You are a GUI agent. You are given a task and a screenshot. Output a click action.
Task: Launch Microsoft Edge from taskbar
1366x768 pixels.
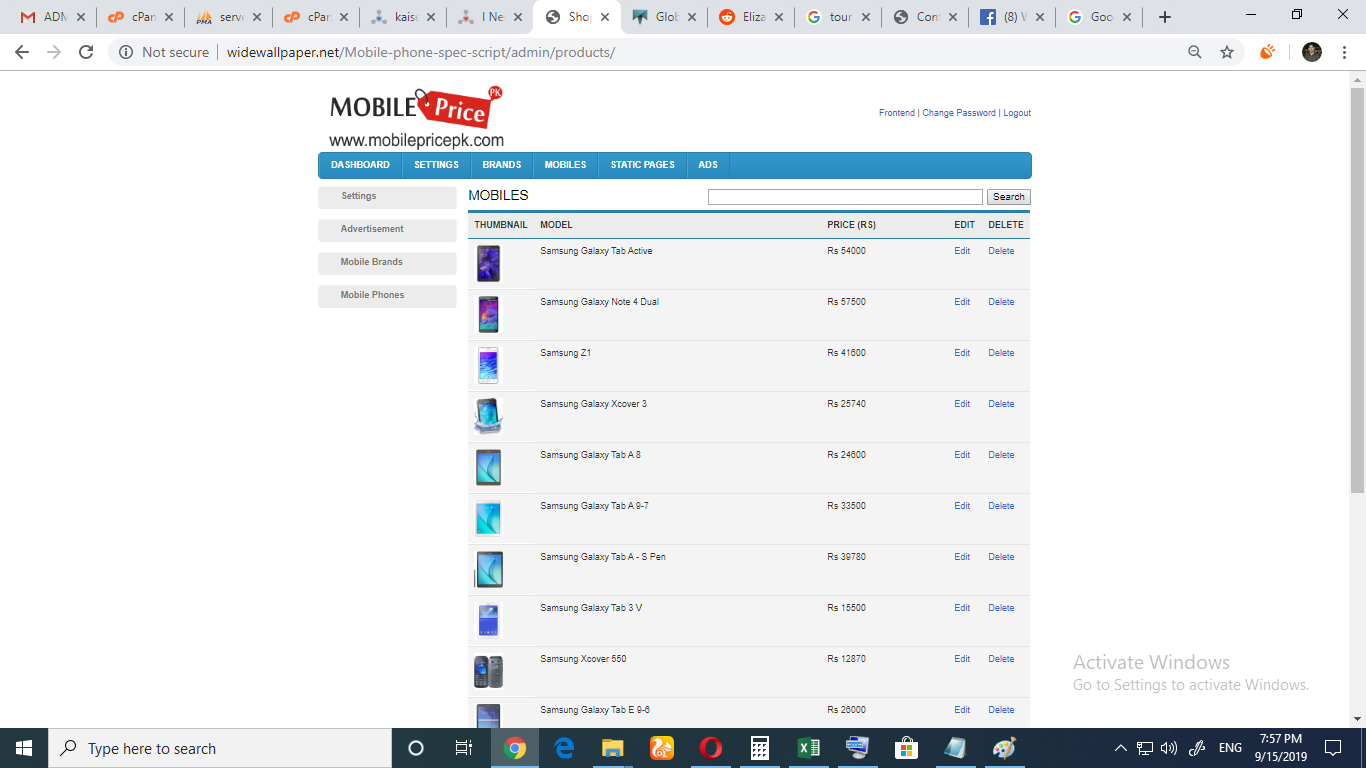tap(564, 748)
